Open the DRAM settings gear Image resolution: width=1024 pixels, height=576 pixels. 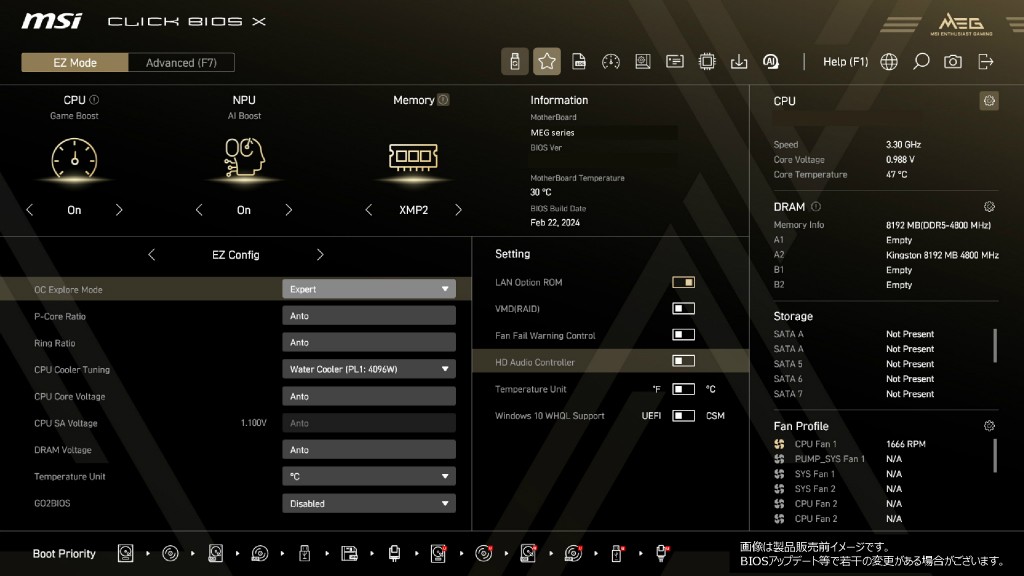point(989,206)
